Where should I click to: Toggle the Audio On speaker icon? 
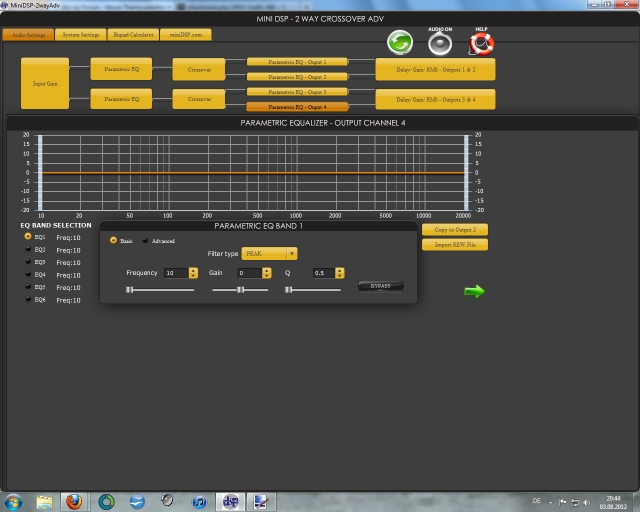click(440, 44)
